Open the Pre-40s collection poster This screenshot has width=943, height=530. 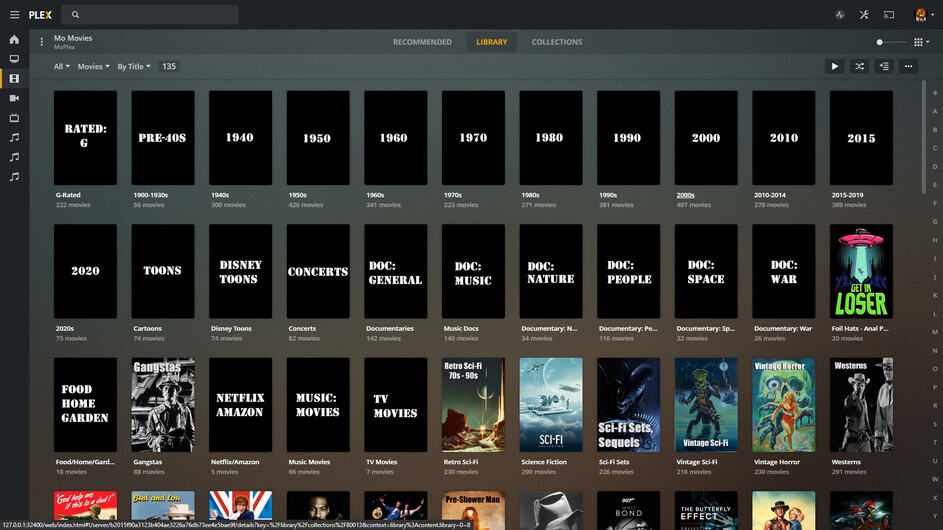coord(163,138)
